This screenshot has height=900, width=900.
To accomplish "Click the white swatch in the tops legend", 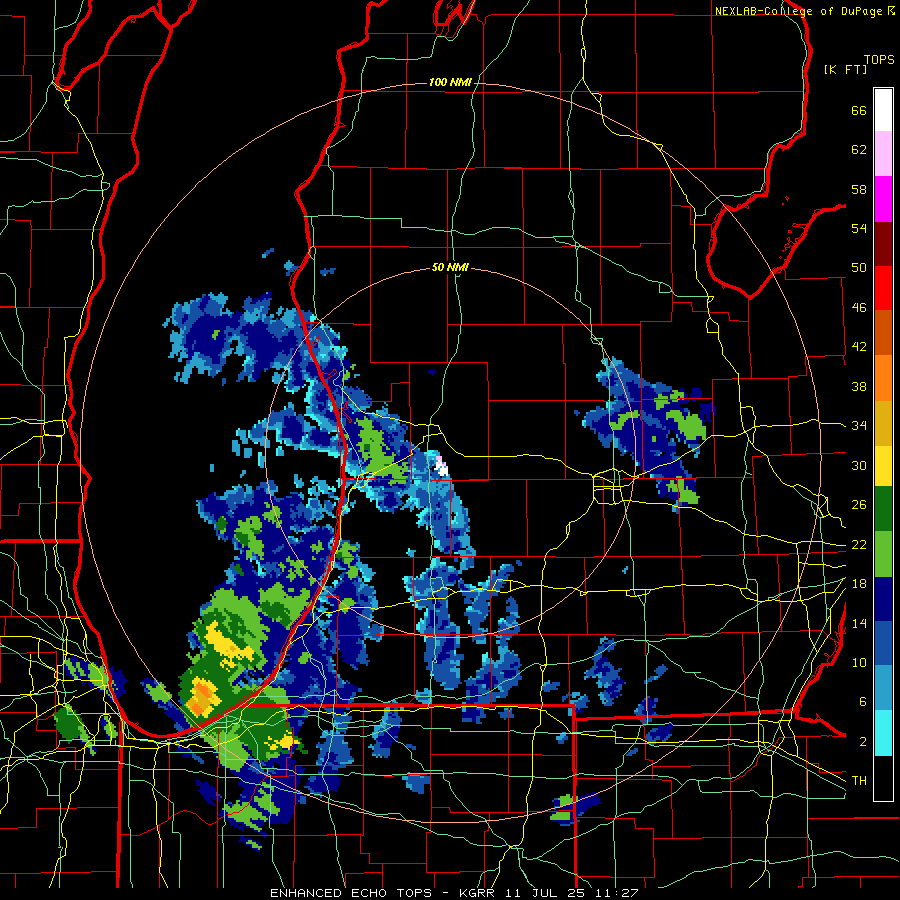I will click(883, 110).
